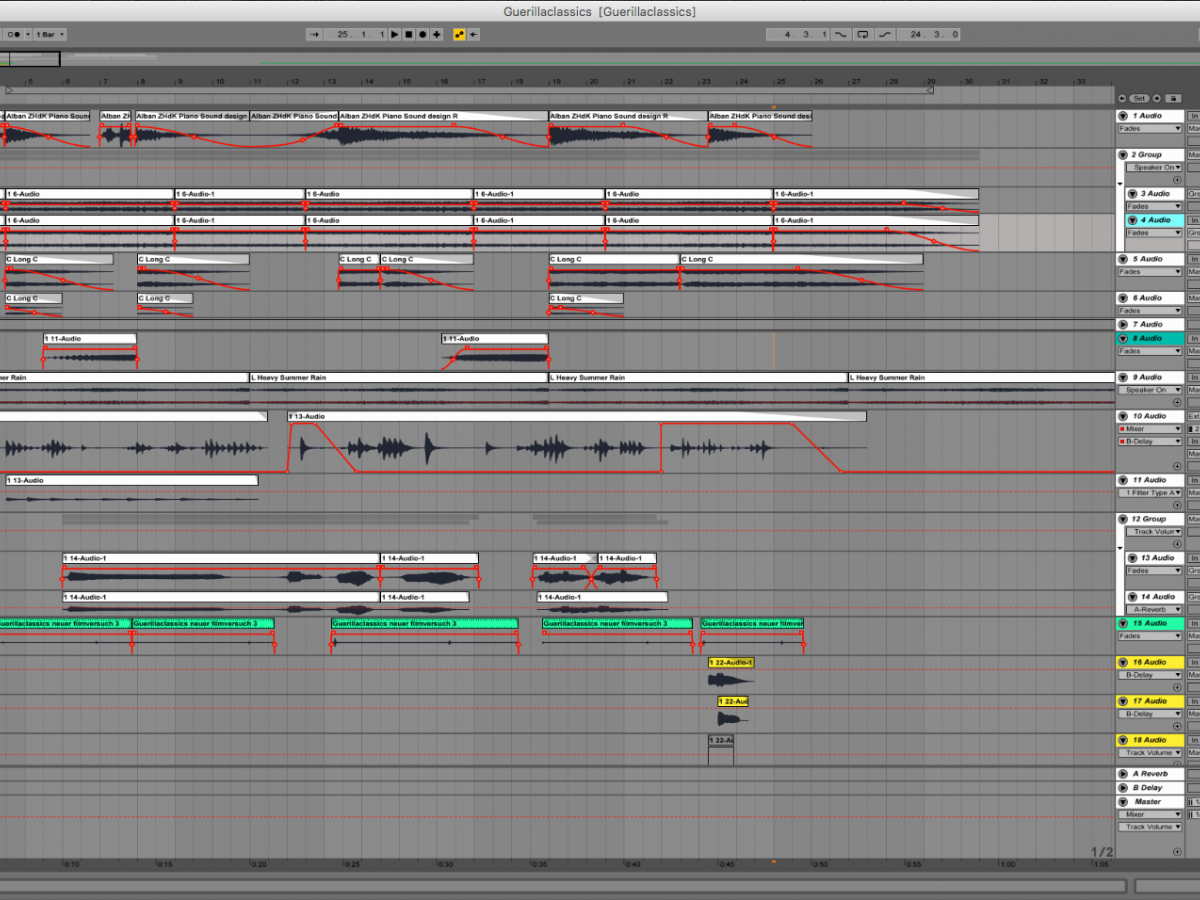Select the 8 Audio track header
The height and width of the screenshot is (900, 1200).
(x=1150, y=338)
